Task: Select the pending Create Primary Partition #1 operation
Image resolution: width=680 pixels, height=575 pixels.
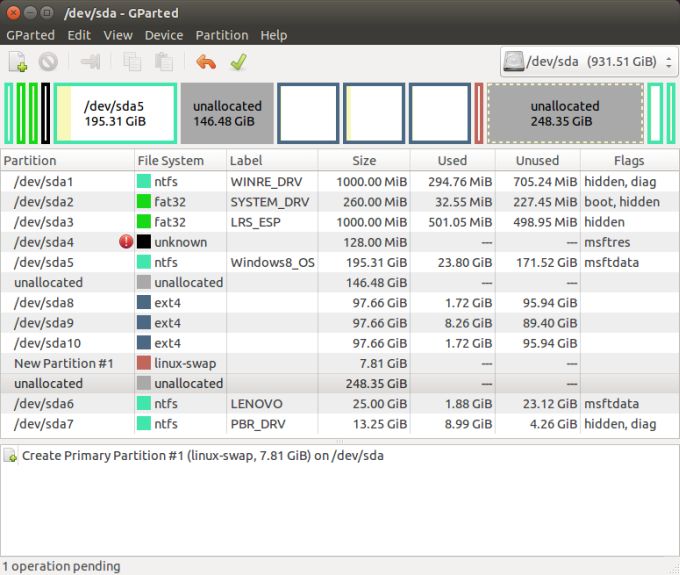Action: (x=203, y=456)
